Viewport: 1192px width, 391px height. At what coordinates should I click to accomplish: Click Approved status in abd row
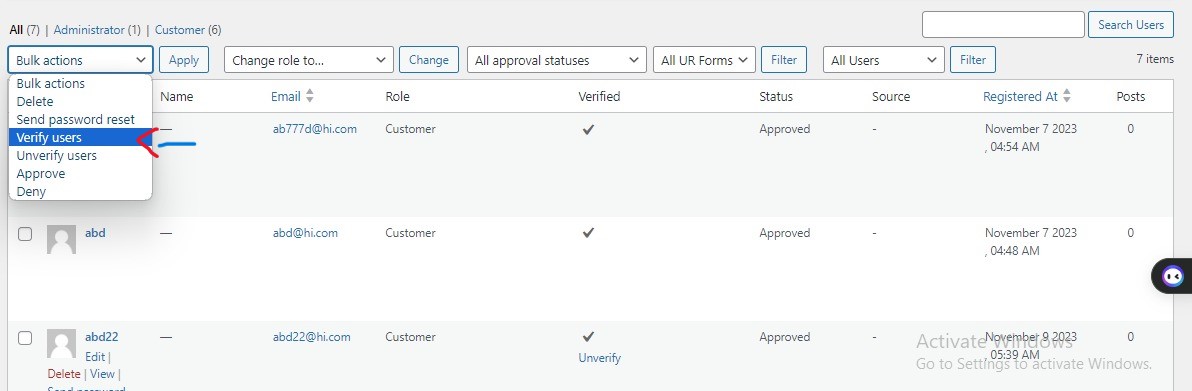tap(785, 233)
